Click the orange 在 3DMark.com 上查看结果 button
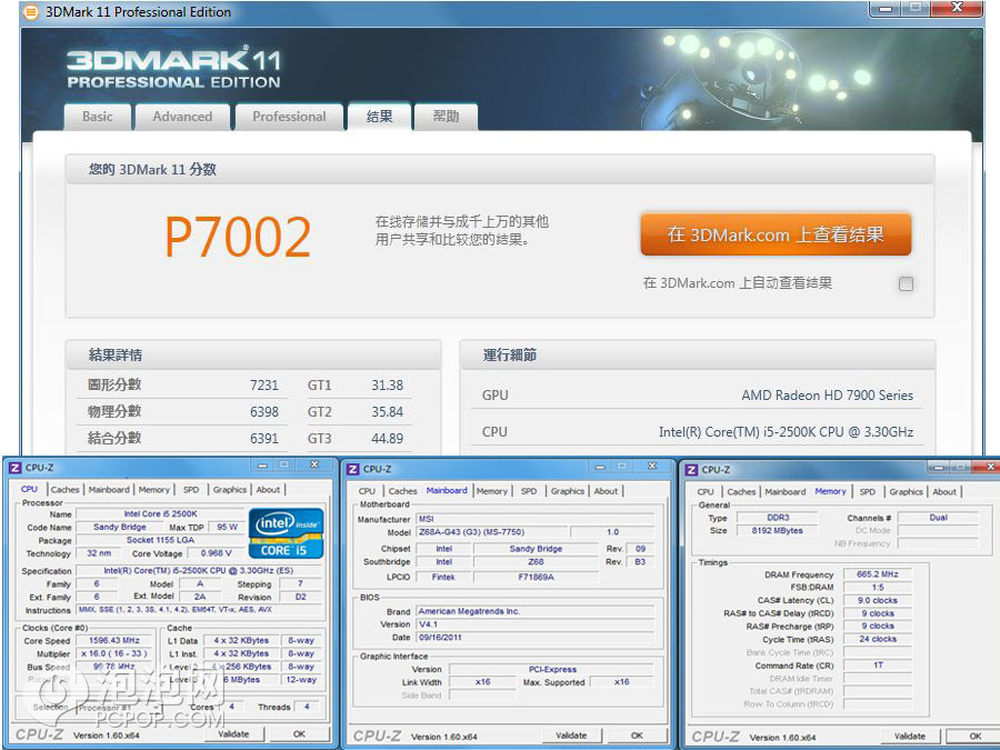 click(776, 235)
